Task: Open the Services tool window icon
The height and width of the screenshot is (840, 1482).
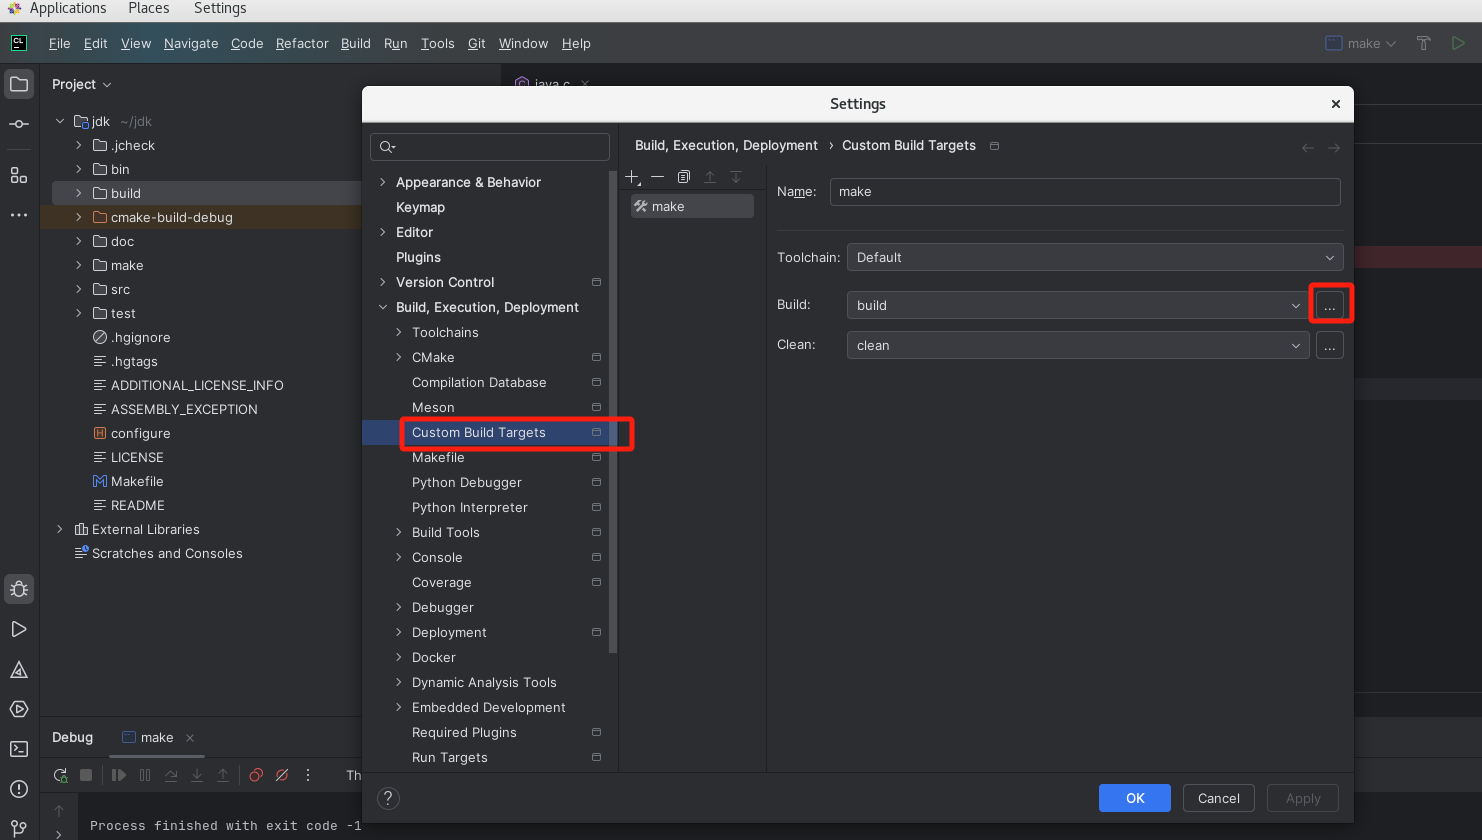Action: tap(19, 709)
